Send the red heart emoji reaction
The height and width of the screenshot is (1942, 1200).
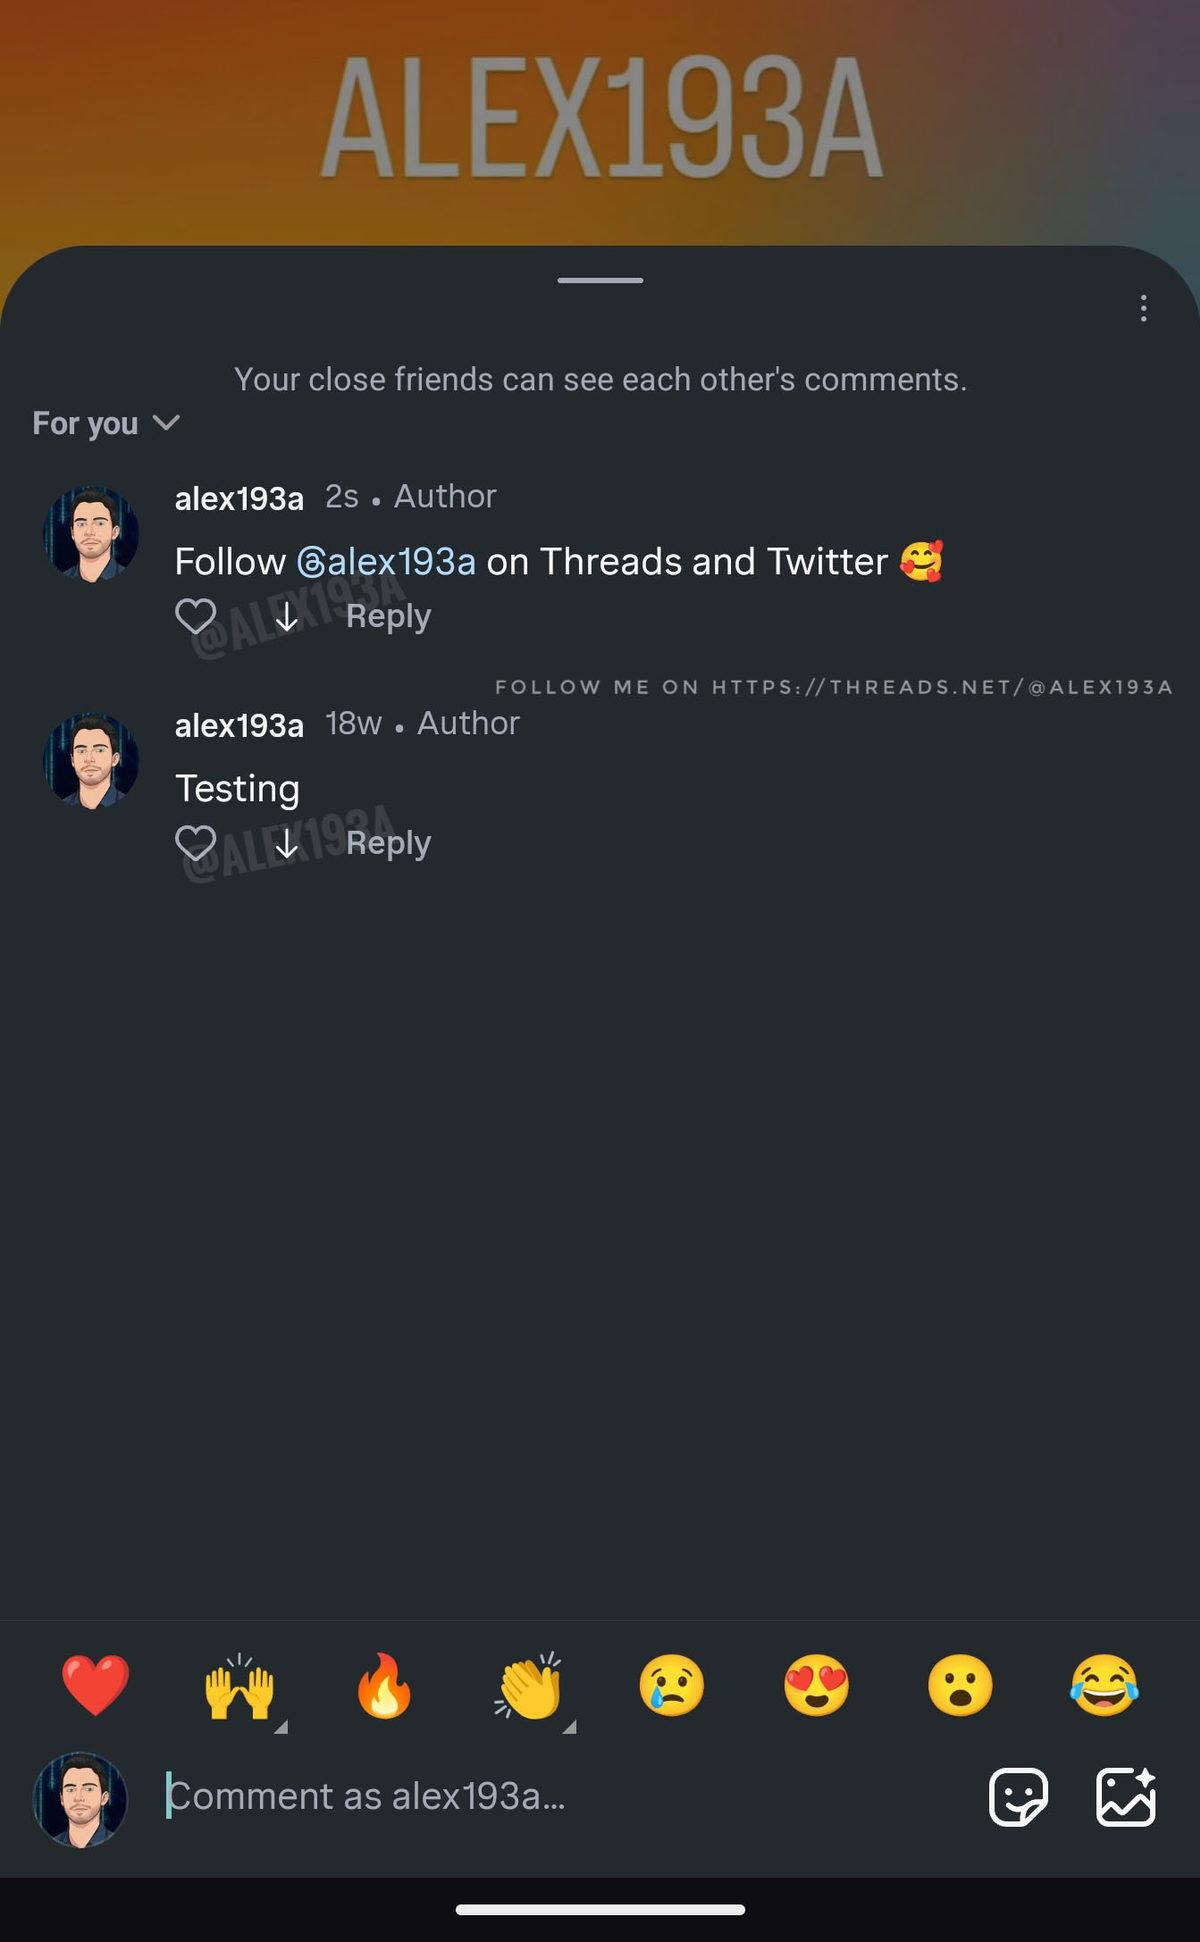95,1685
